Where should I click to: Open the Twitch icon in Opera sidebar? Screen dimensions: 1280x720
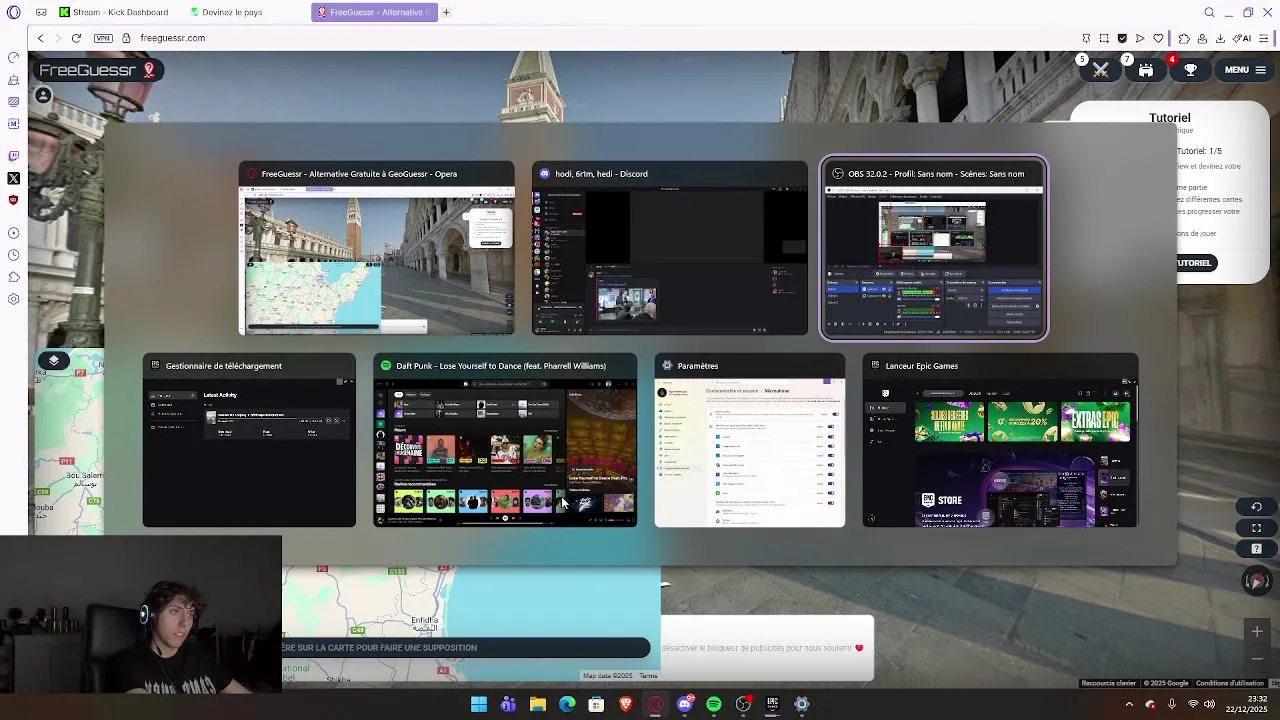13,156
